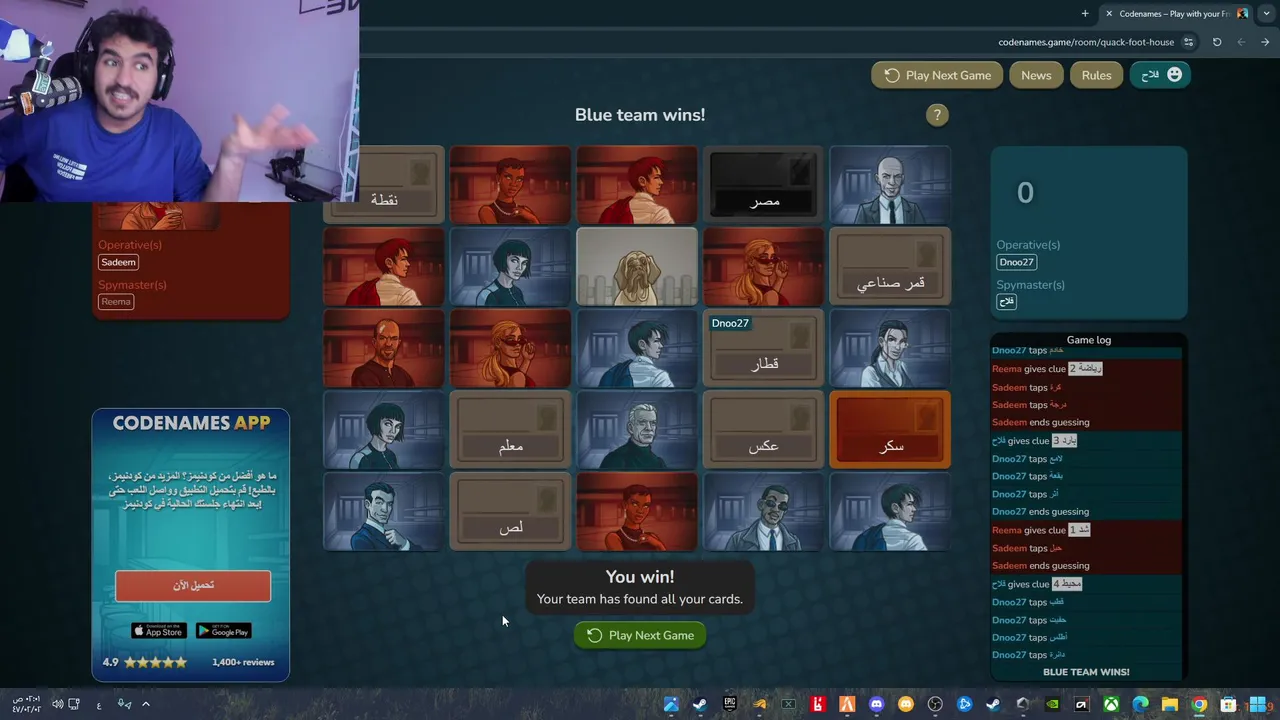Open Microsoft Store from the taskbar
The height and width of the screenshot is (720, 1280).
tap(1228, 704)
